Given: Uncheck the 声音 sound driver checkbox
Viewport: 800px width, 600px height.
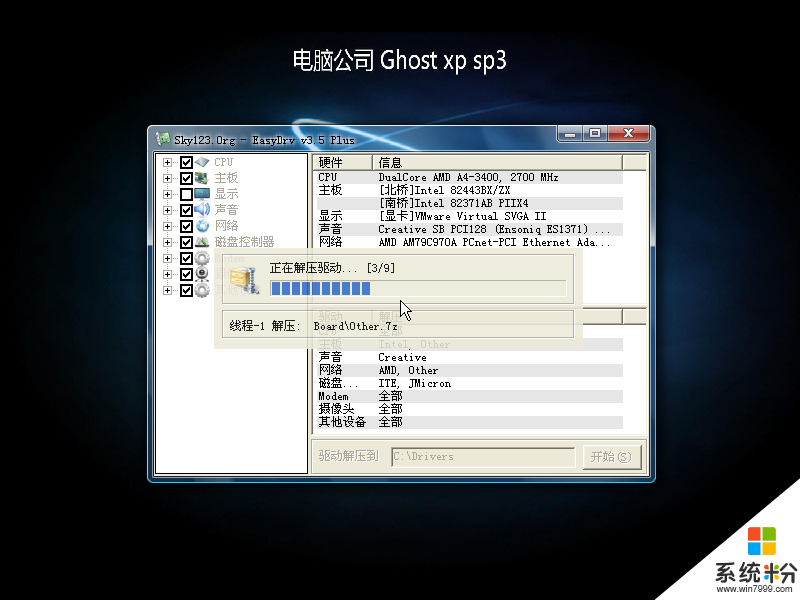Looking at the screenshot, I should [x=186, y=210].
